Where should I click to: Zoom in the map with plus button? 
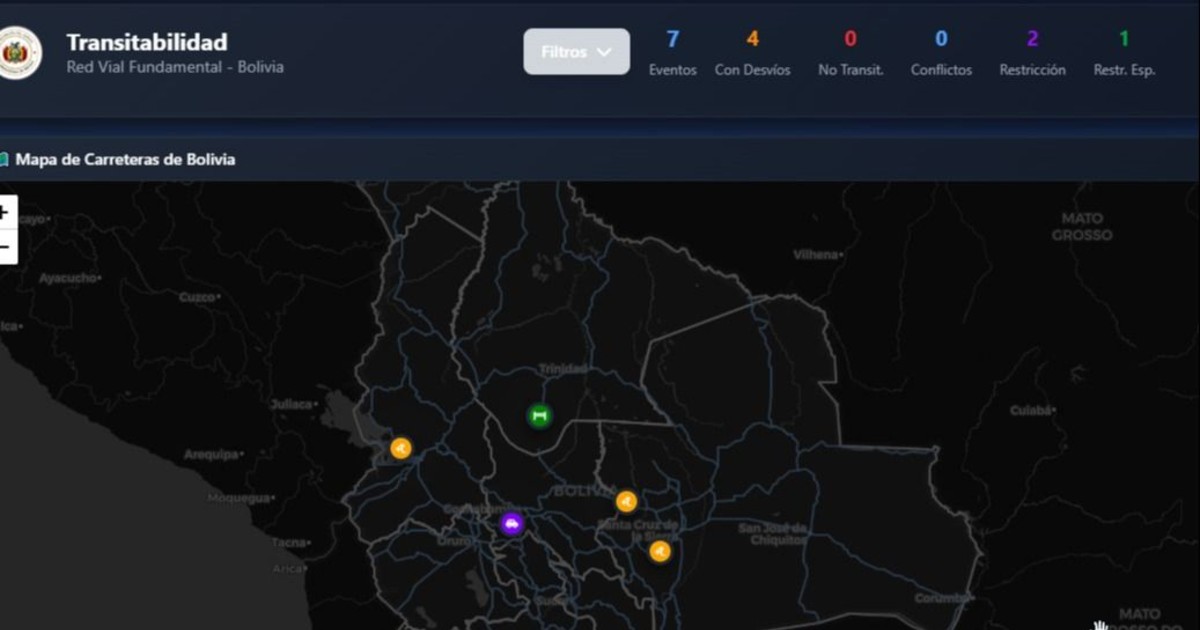(x=4, y=212)
